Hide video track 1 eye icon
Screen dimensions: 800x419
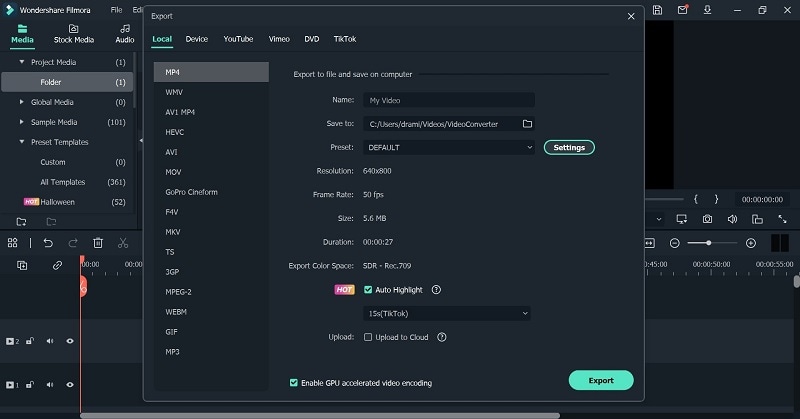(x=70, y=384)
